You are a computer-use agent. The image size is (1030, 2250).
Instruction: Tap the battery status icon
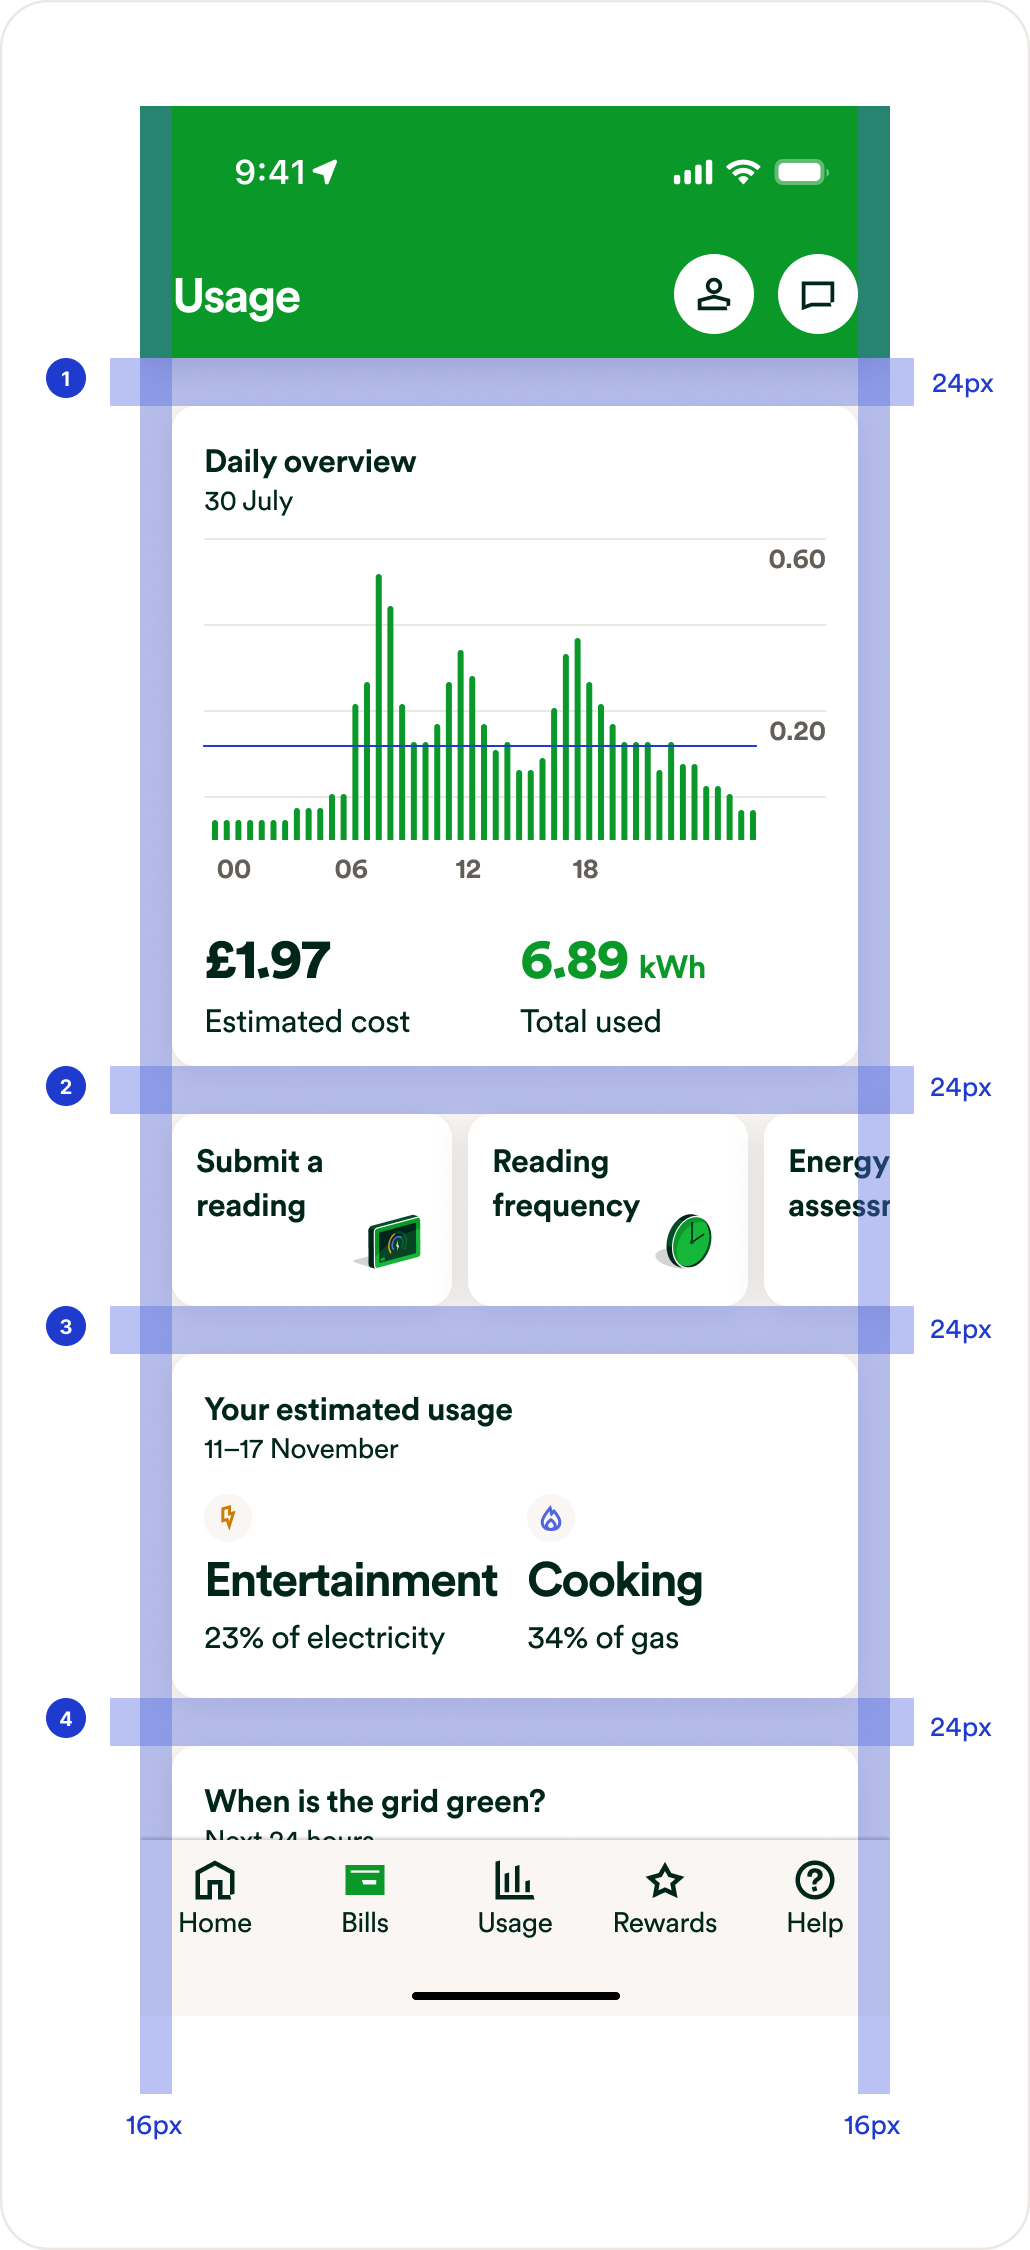(801, 172)
